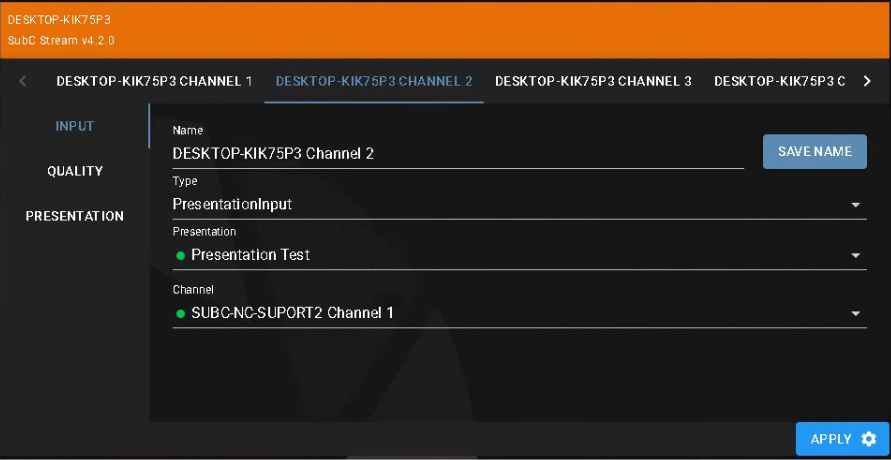
Task: Click the gear icon on Apply
Action: (868, 439)
